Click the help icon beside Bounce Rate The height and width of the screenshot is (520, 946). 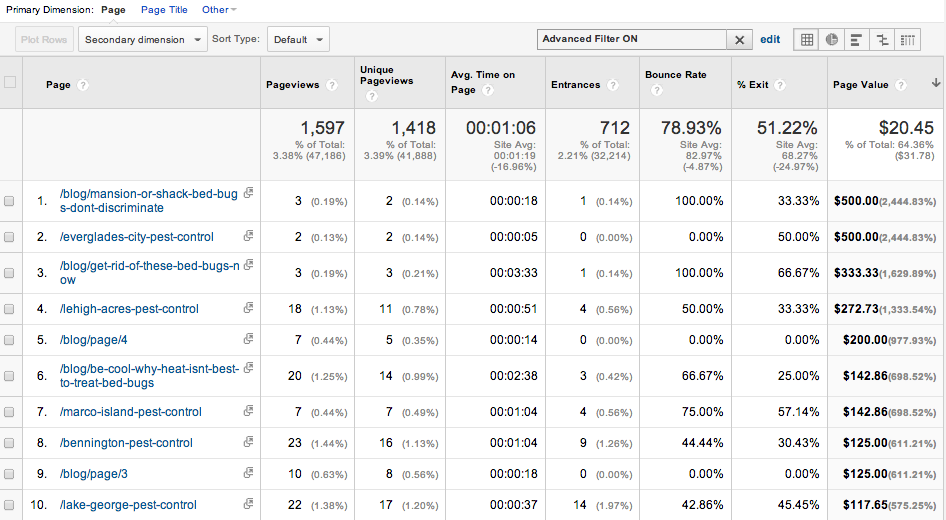pos(656,91)
